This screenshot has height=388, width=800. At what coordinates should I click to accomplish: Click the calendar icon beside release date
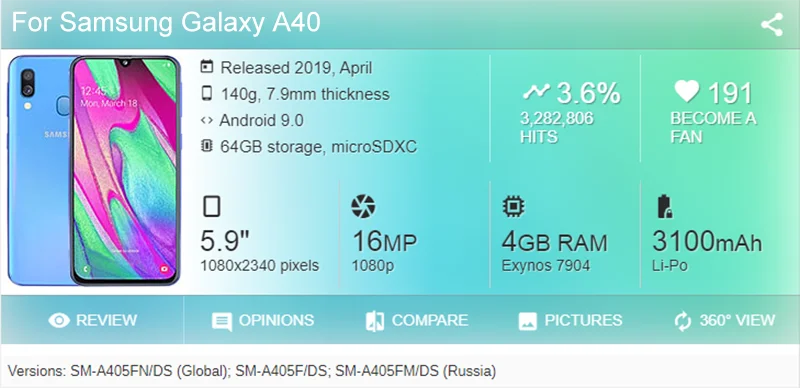207,67
